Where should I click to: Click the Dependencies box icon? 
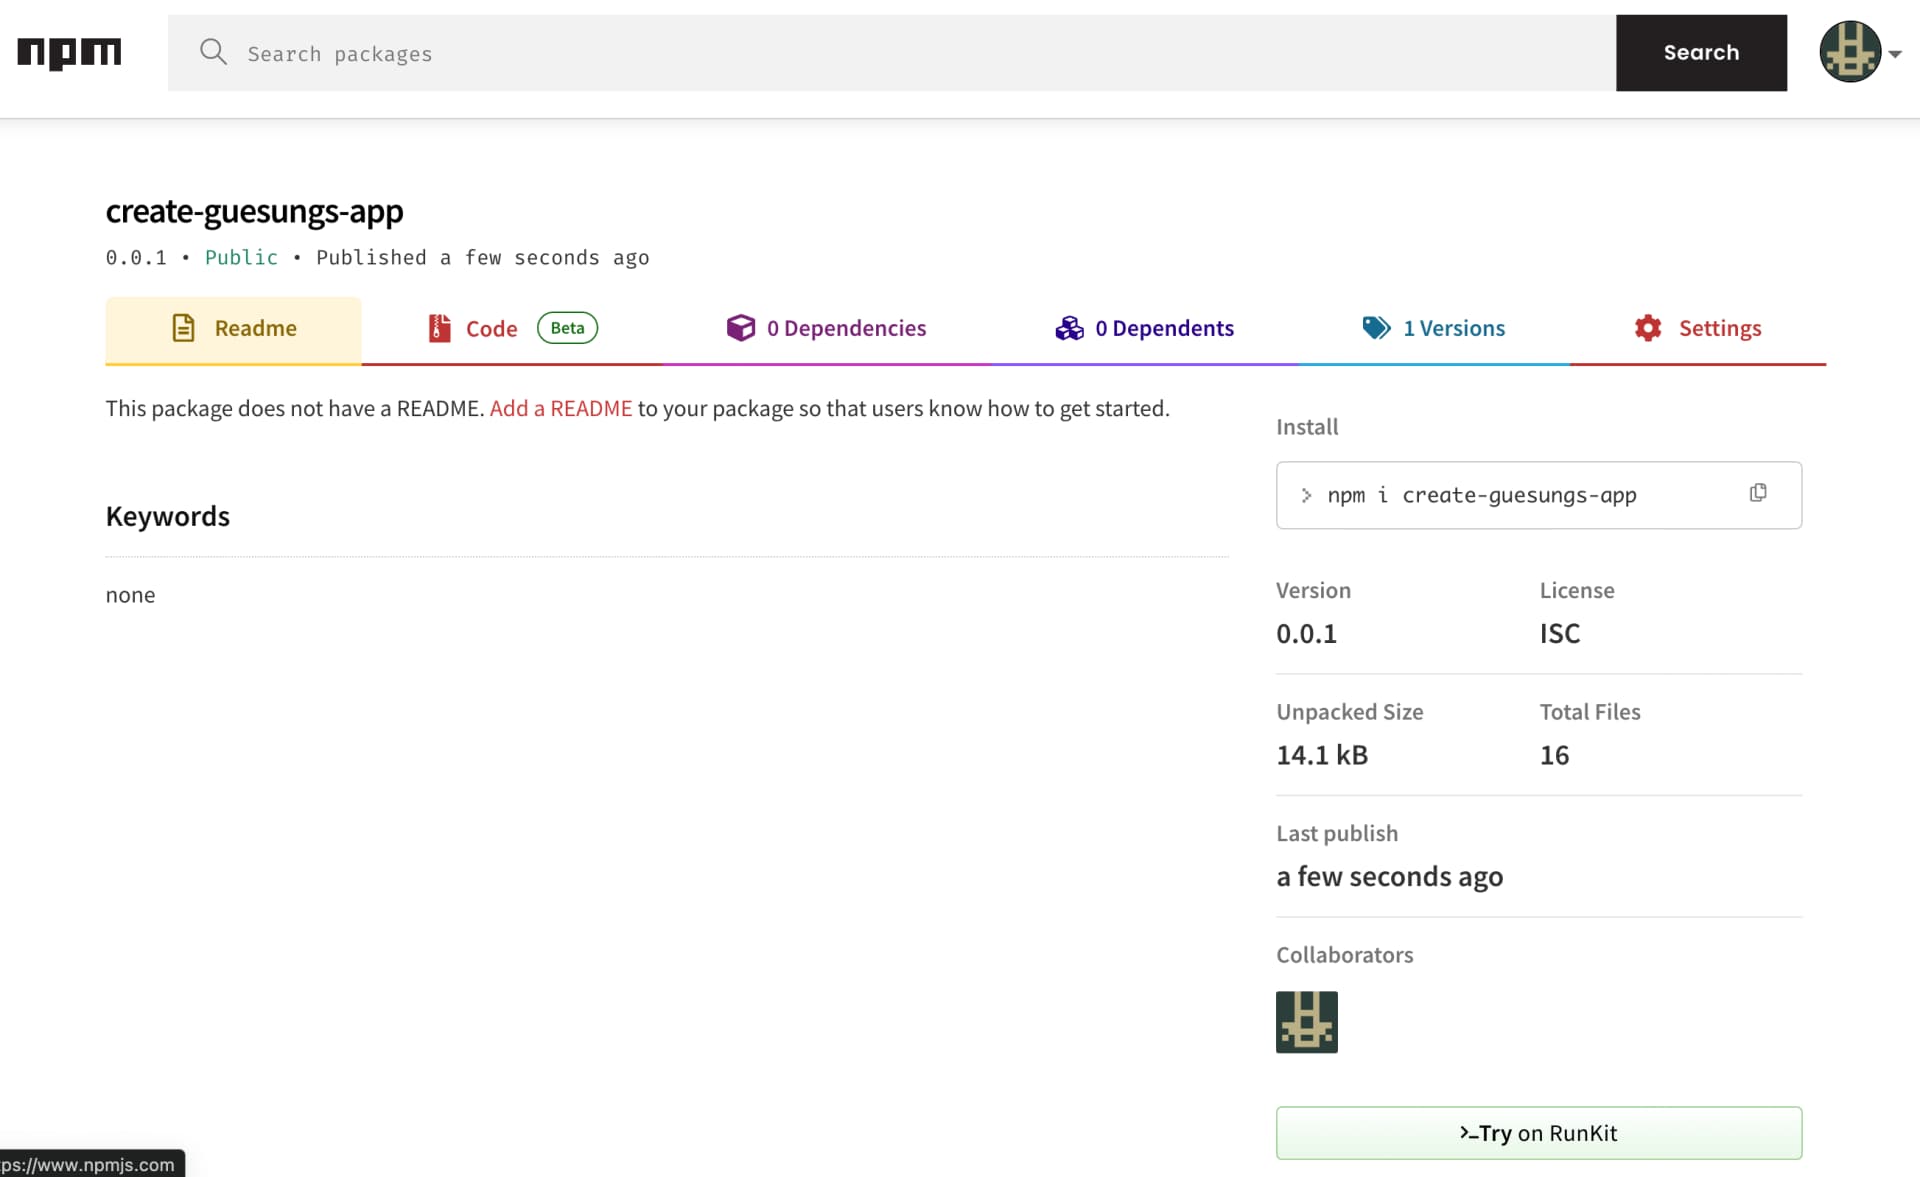(741, 328)
